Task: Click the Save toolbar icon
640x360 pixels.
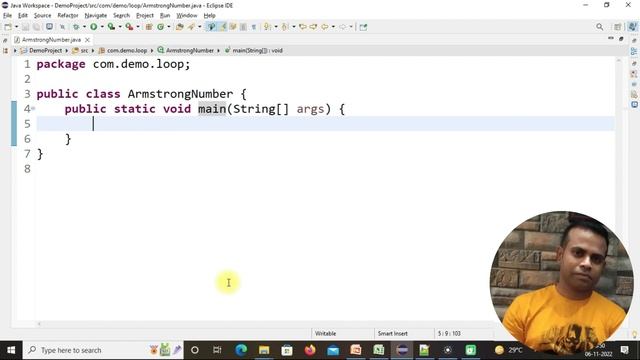Action: (25, 27)
